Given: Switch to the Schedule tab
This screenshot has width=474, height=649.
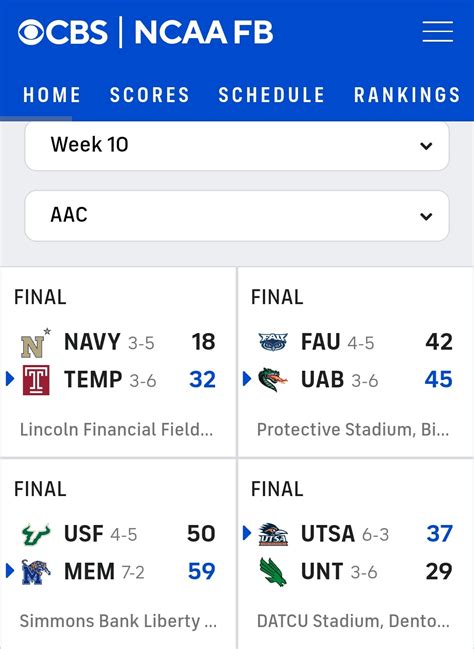Looking at the screenshot, I should (272, 95).
